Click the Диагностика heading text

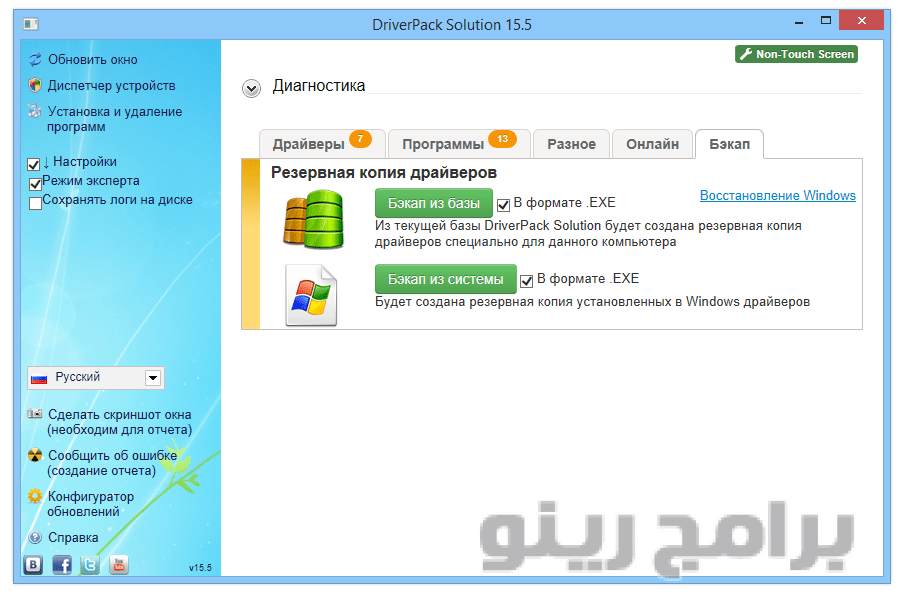(319, 86)
